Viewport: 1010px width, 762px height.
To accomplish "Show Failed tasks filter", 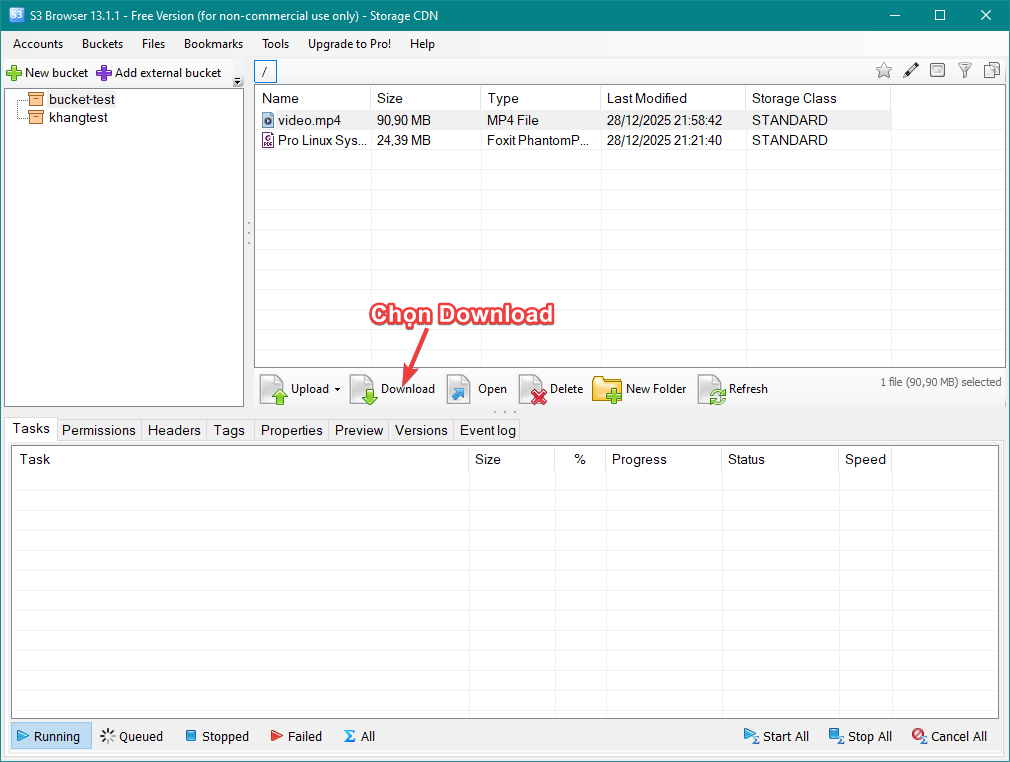I will [x=296, y=736].
